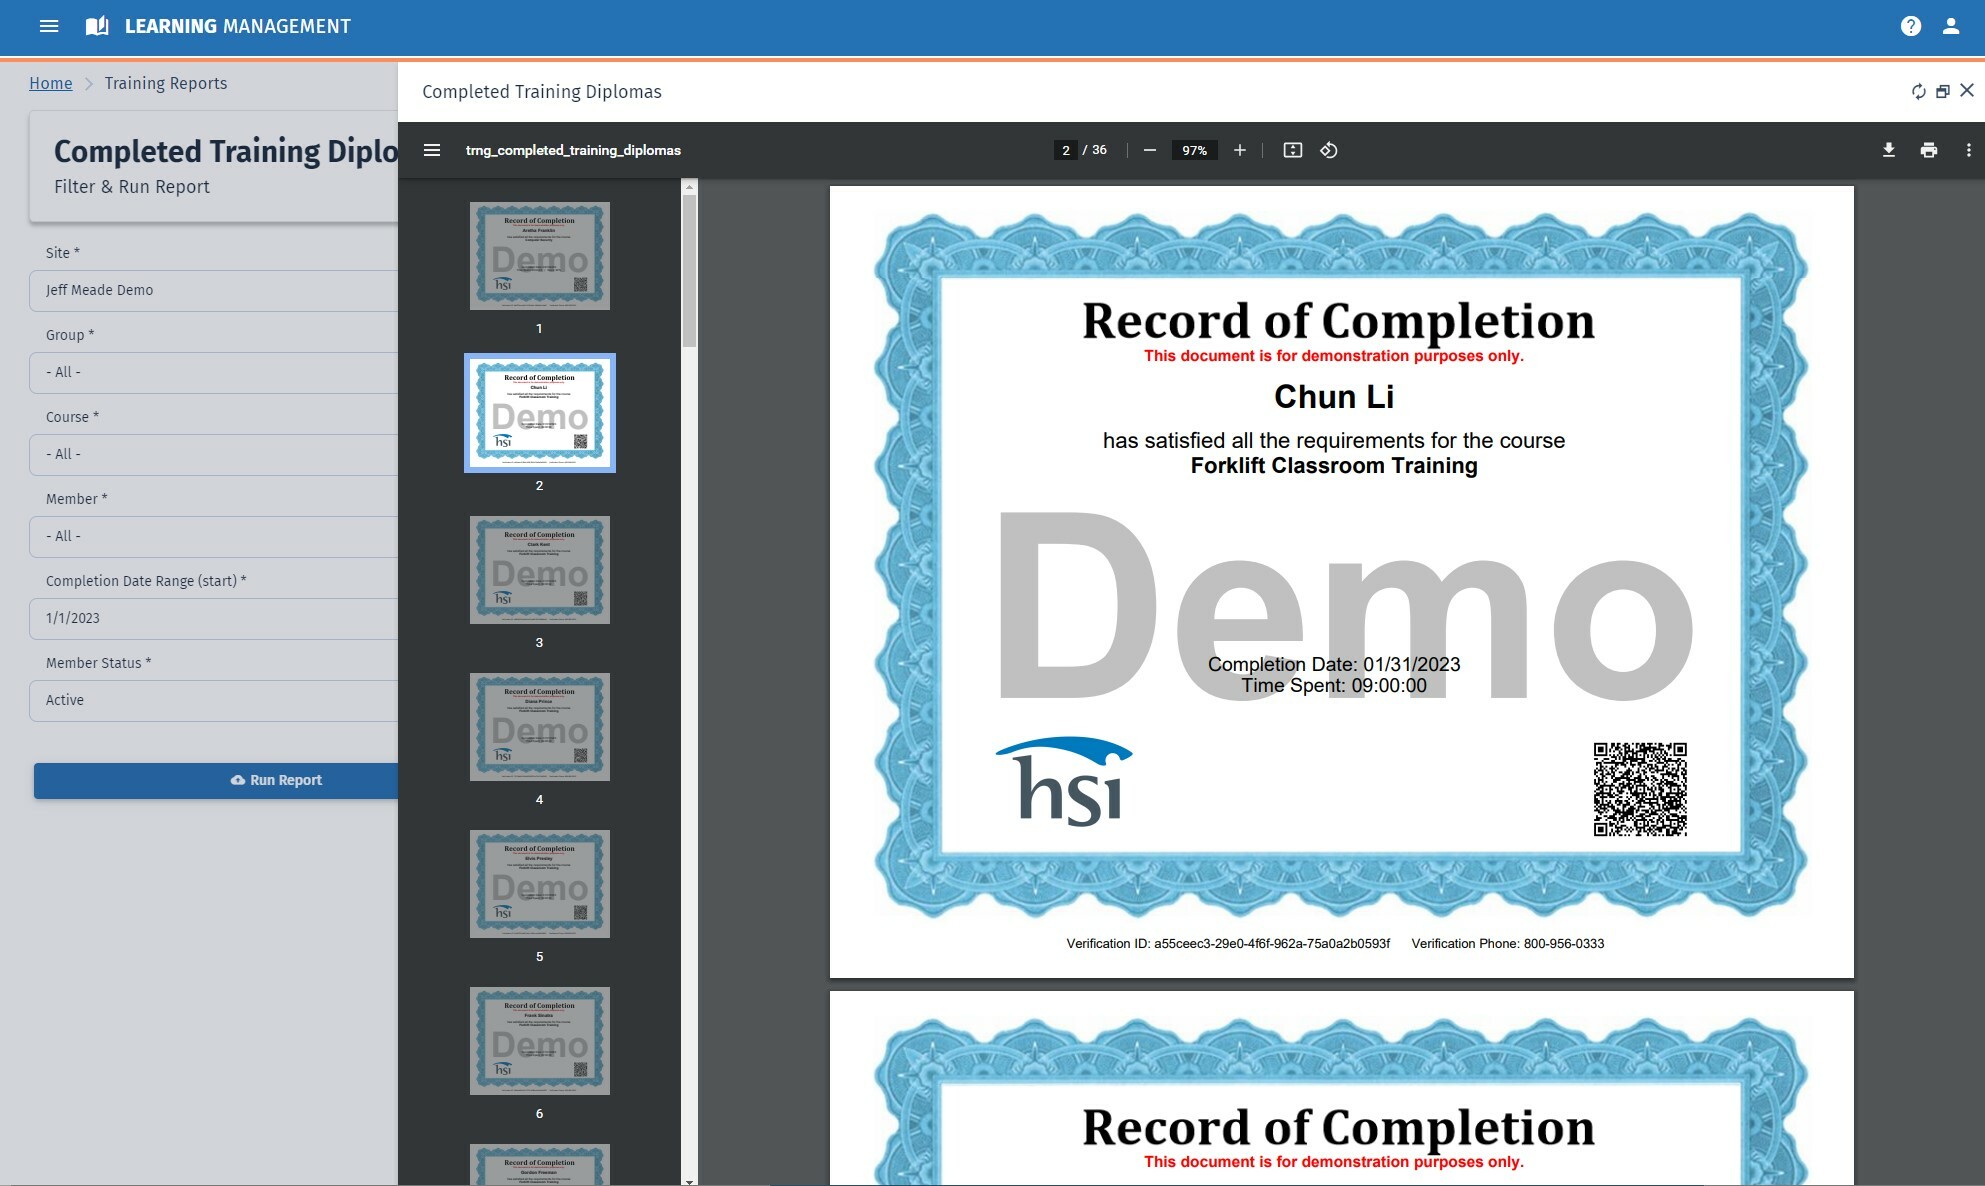Viewport: 1985px width, 1186px height.
Task: Open the Member dropdown
Action: (214, 536)
